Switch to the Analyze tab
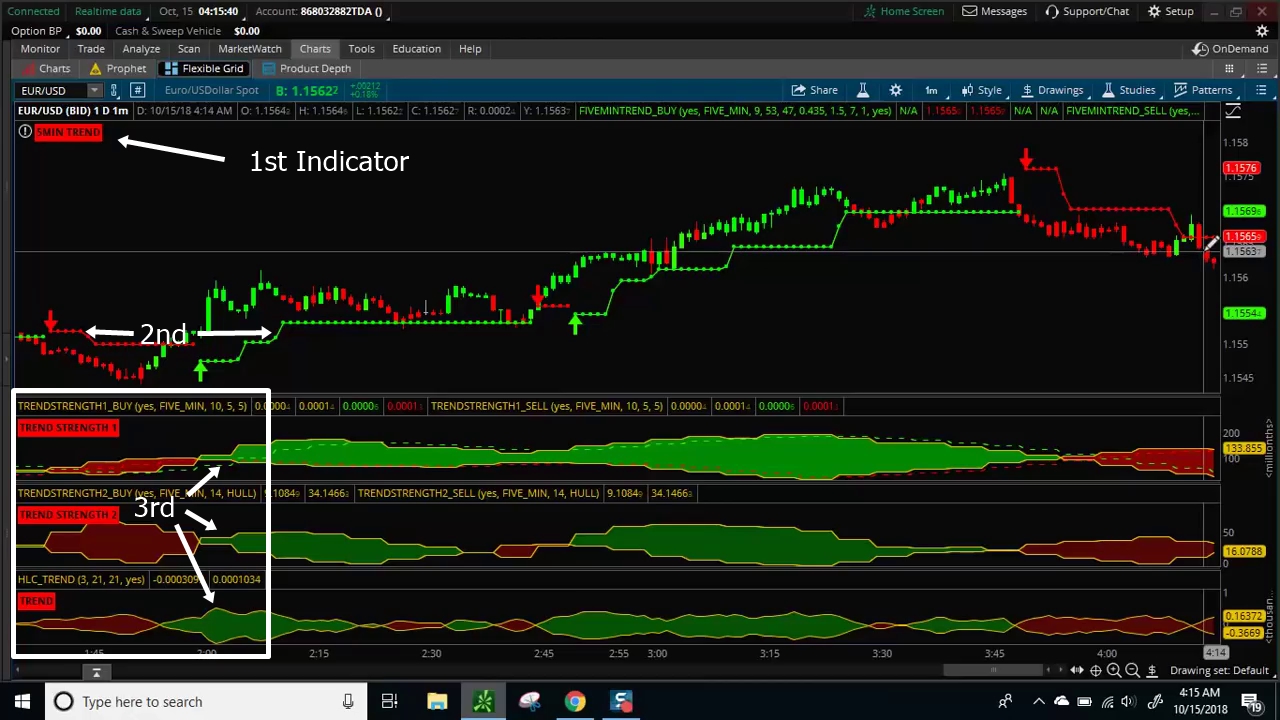 (x=141, y=49)
